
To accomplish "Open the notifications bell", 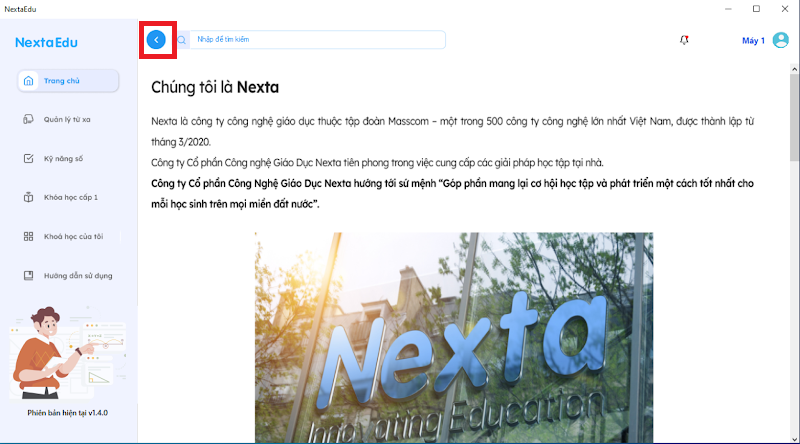I will tap(684, 40).
